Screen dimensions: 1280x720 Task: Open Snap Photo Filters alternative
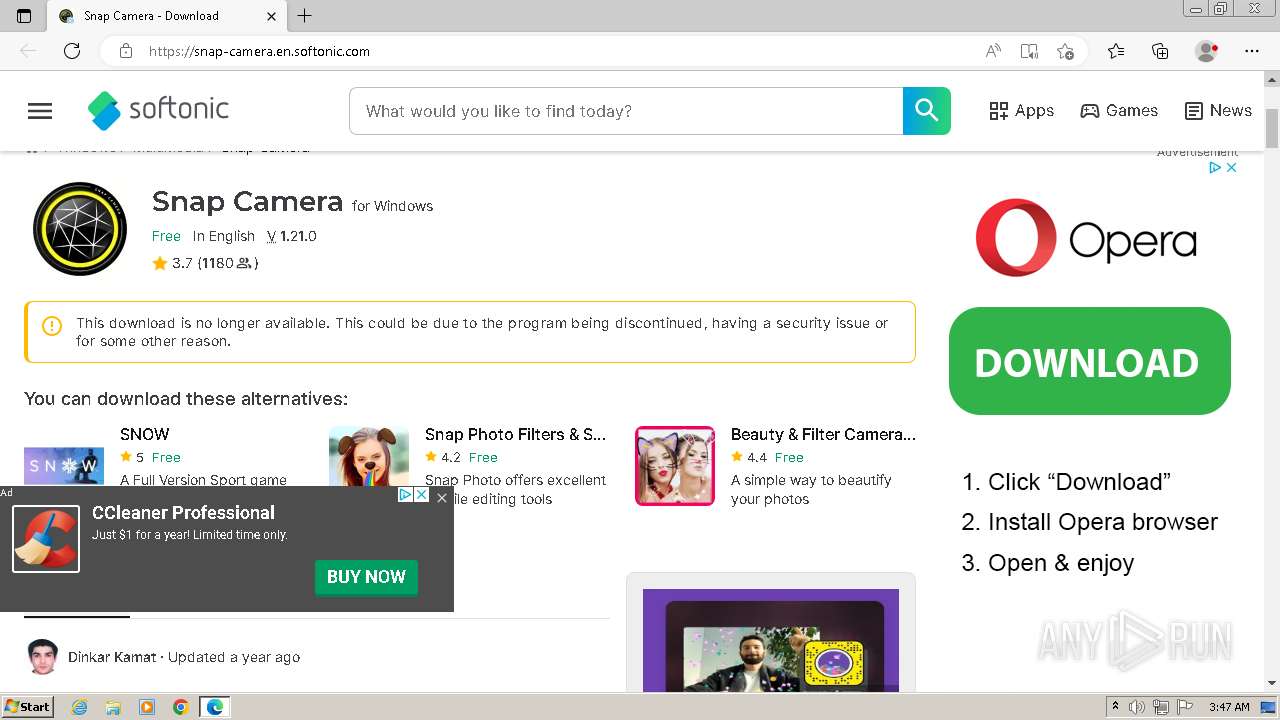coord(515,434)
